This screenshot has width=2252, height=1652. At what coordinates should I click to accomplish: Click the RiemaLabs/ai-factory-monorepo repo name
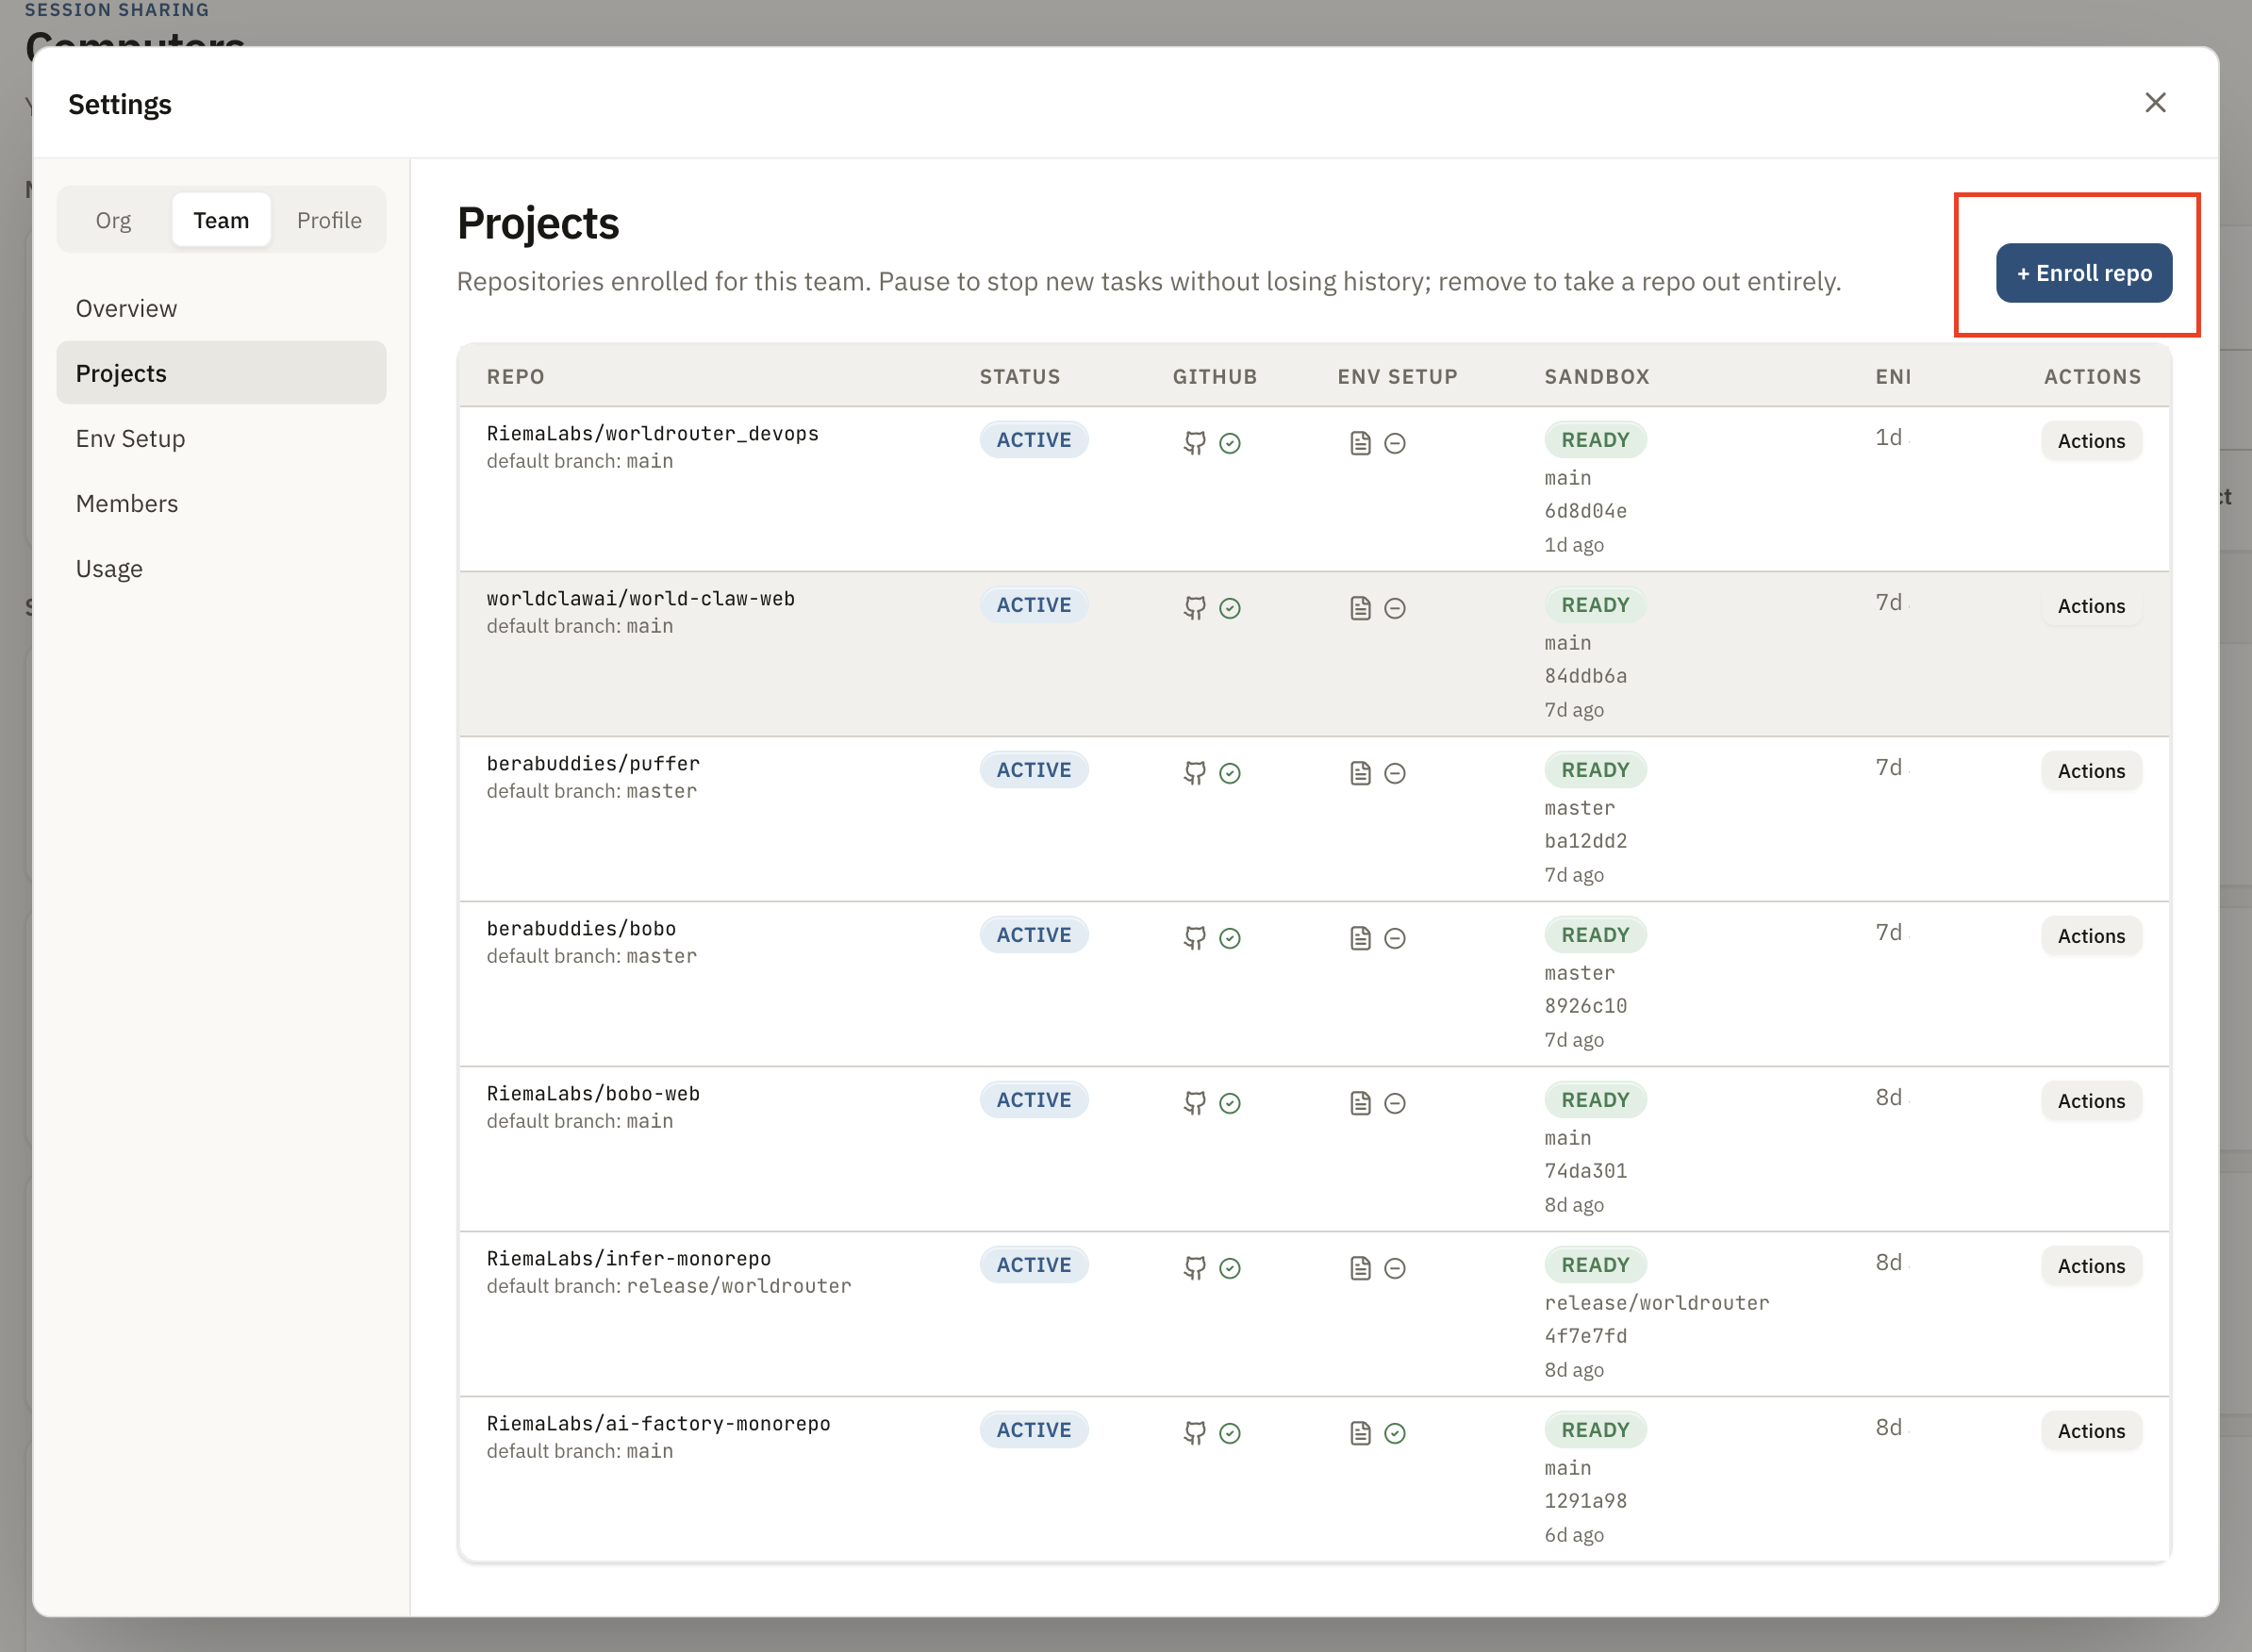point(658,1424)
